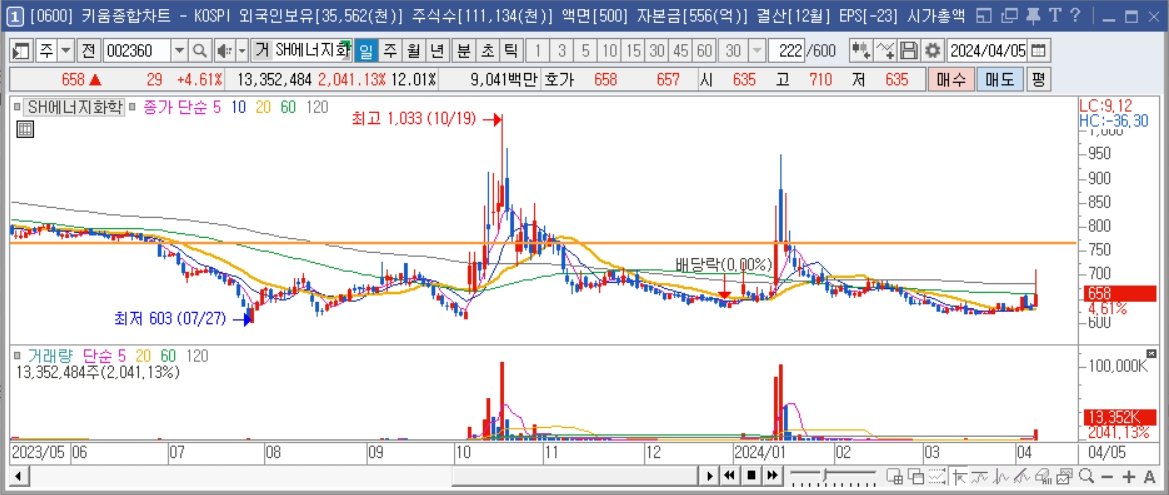Click the 거 button before stock name
The height and width of the screenshot is (495, 1169).
click(261, 51)
